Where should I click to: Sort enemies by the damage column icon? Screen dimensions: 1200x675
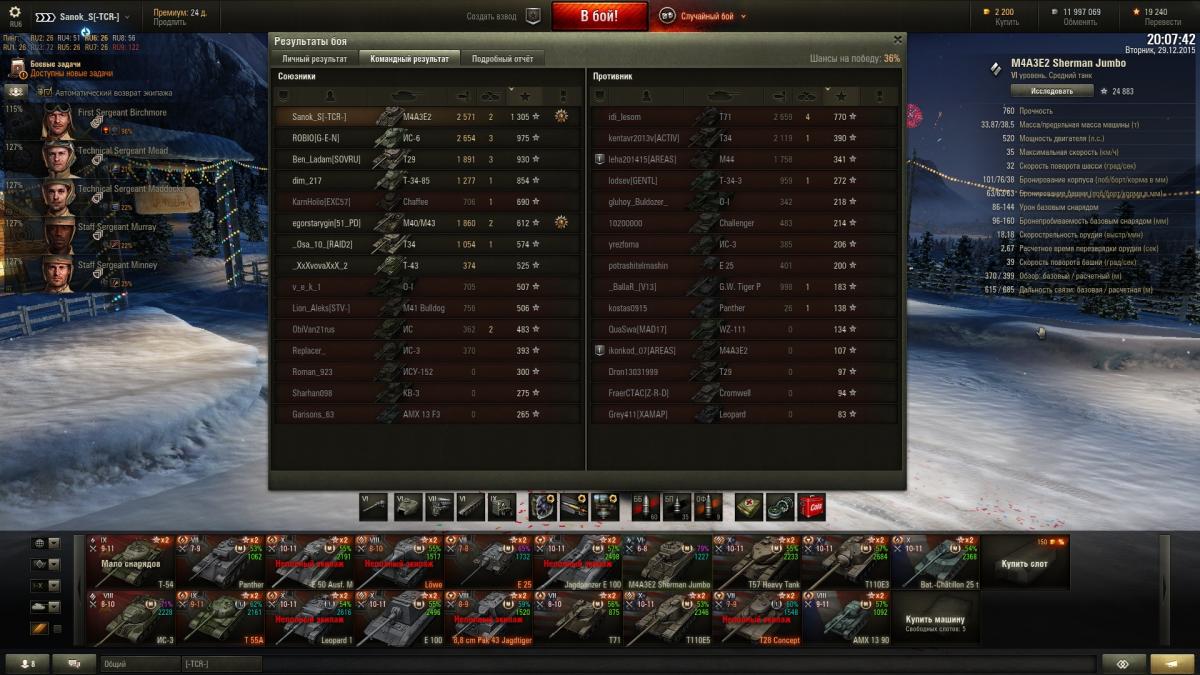click(780, 96)
